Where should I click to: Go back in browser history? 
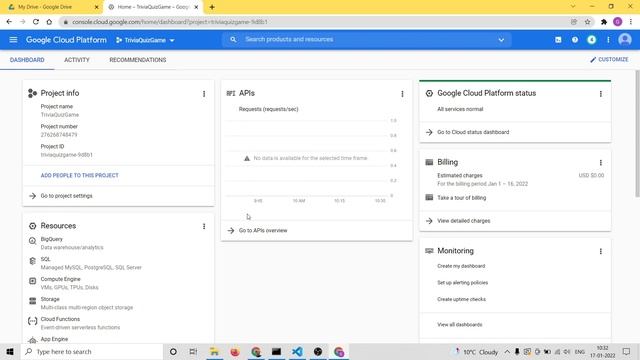coord(9,22)
